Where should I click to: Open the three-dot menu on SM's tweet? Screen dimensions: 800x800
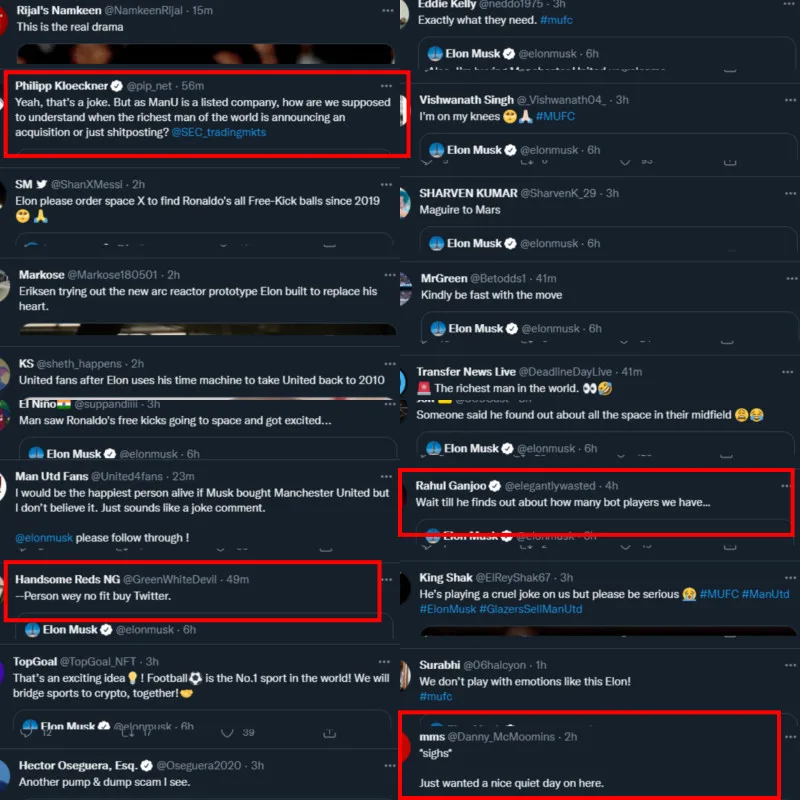click(386, 184)
